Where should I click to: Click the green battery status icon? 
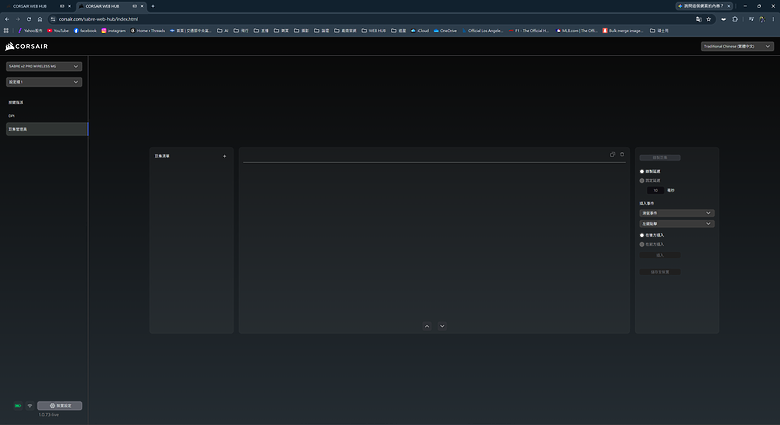point(18,406)
